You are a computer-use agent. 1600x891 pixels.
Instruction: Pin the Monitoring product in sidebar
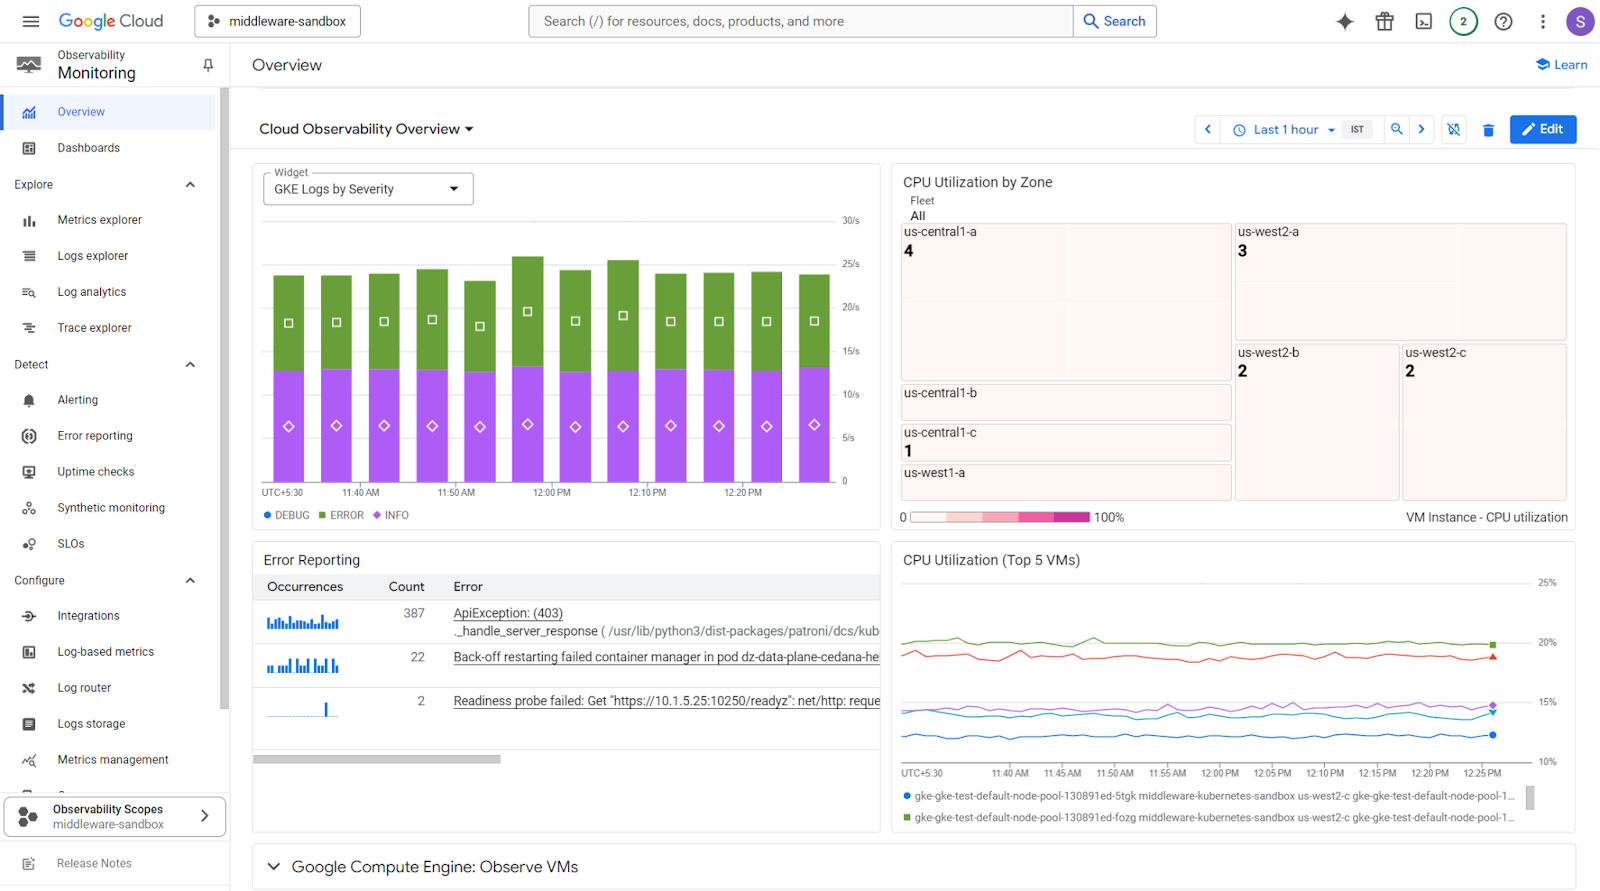pos(208,65)
